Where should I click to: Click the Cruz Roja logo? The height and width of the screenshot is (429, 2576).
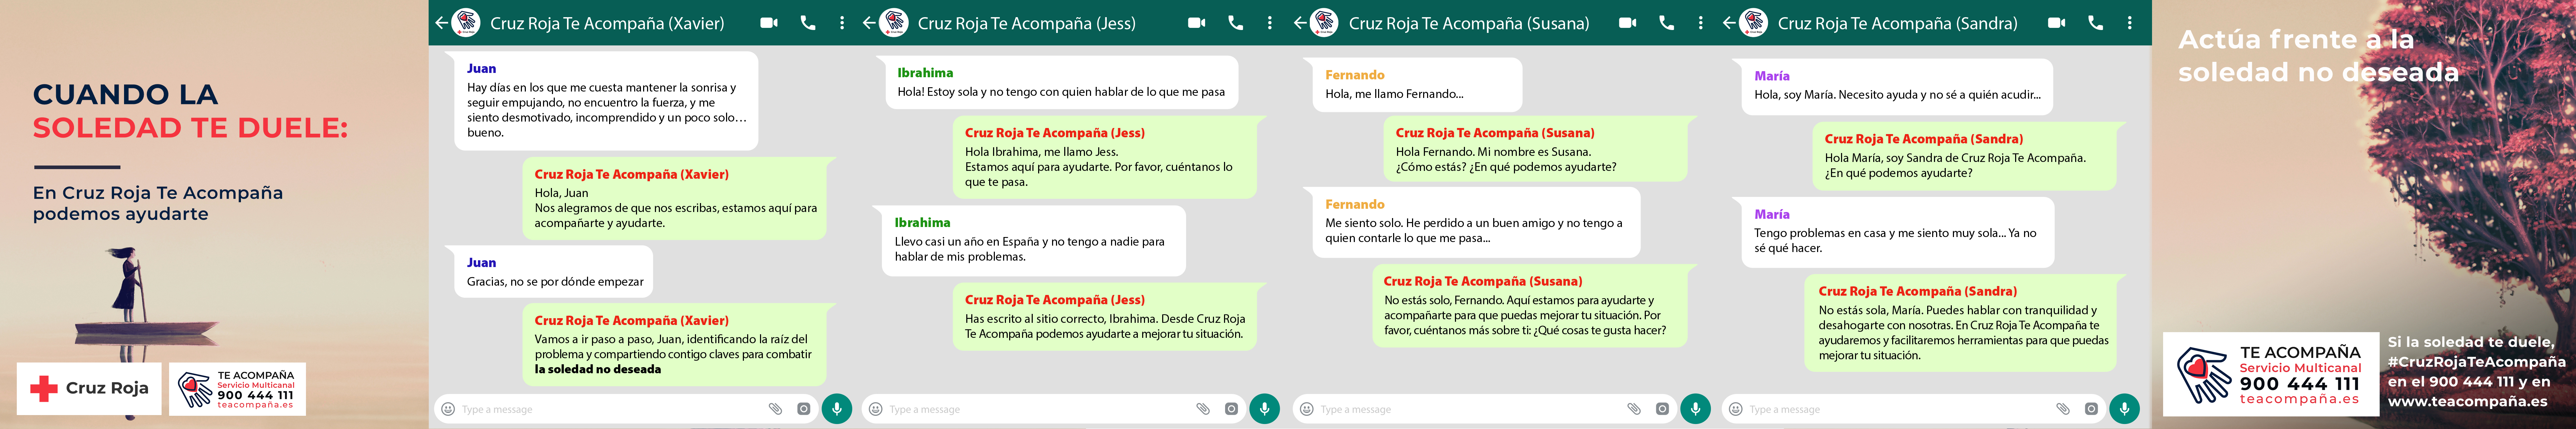point(89,388)
